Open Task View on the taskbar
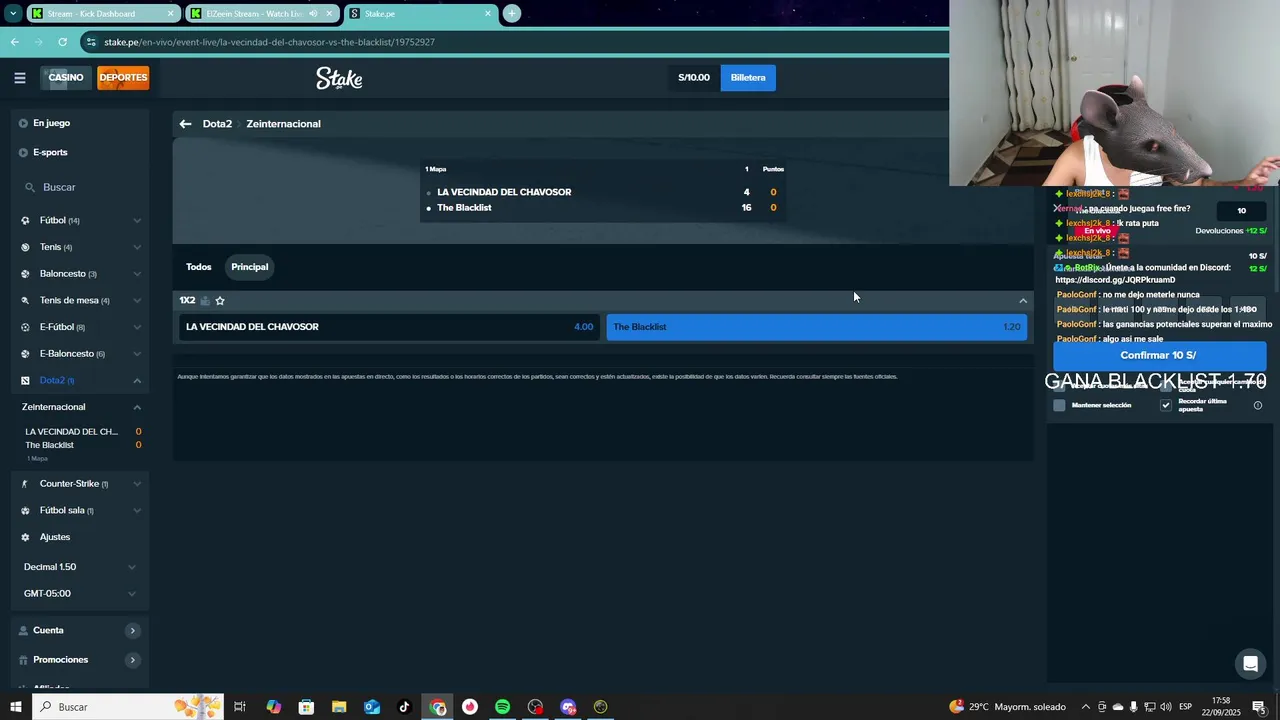The height and width of the screenshot is (720, 1280). 240,707
